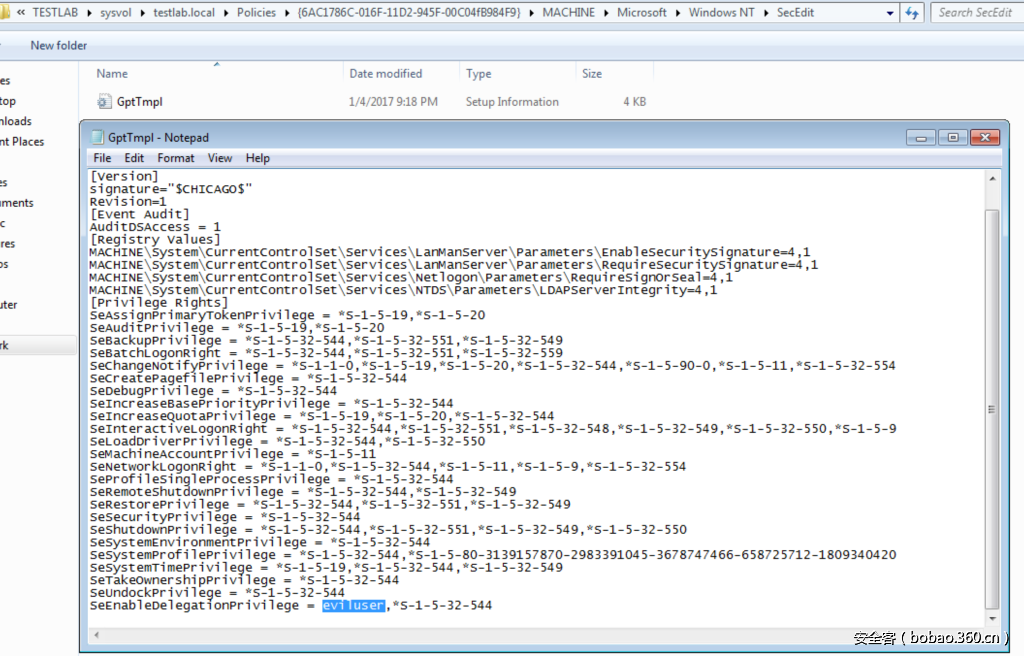Click the Revision=1 line

point(128,202)
